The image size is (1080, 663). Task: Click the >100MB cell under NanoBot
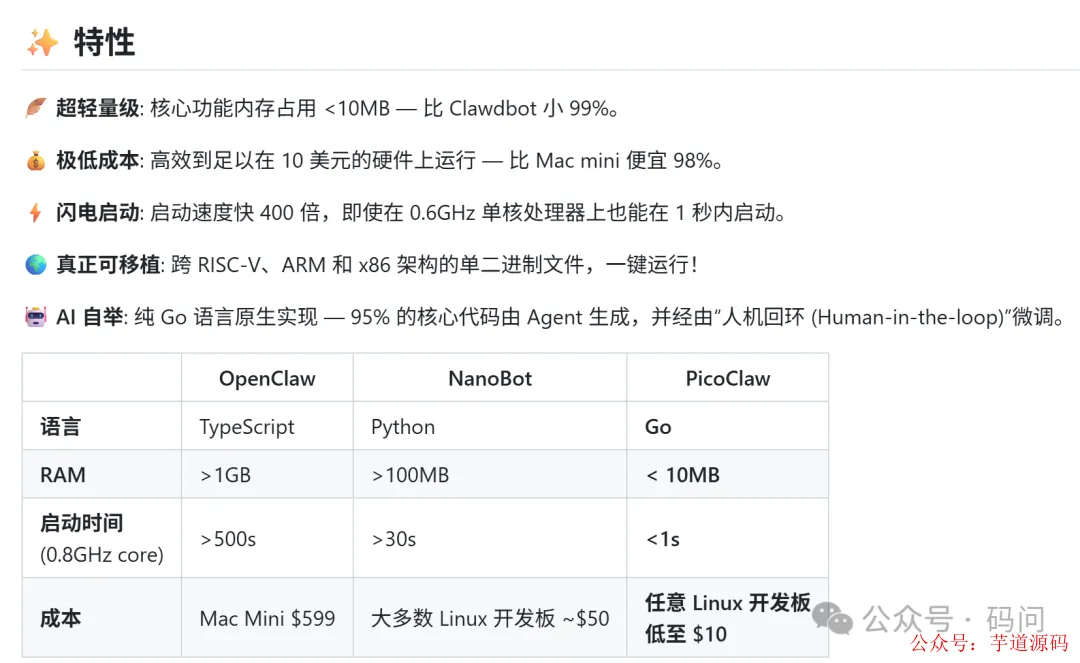(x=410, y=475)
